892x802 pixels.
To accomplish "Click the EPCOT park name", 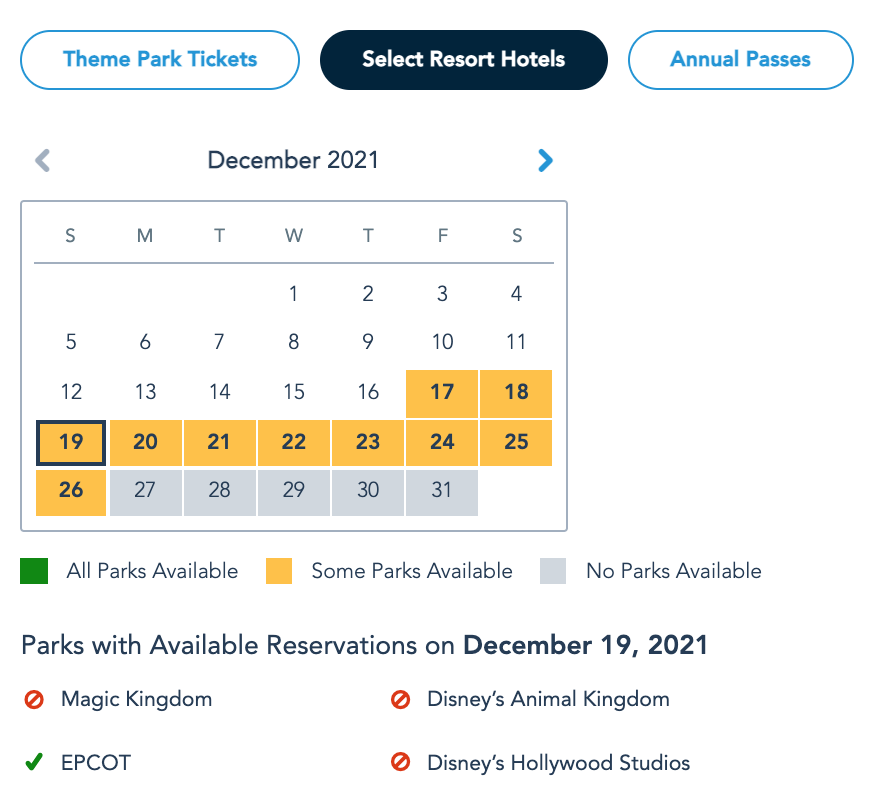I will [96, 763].
